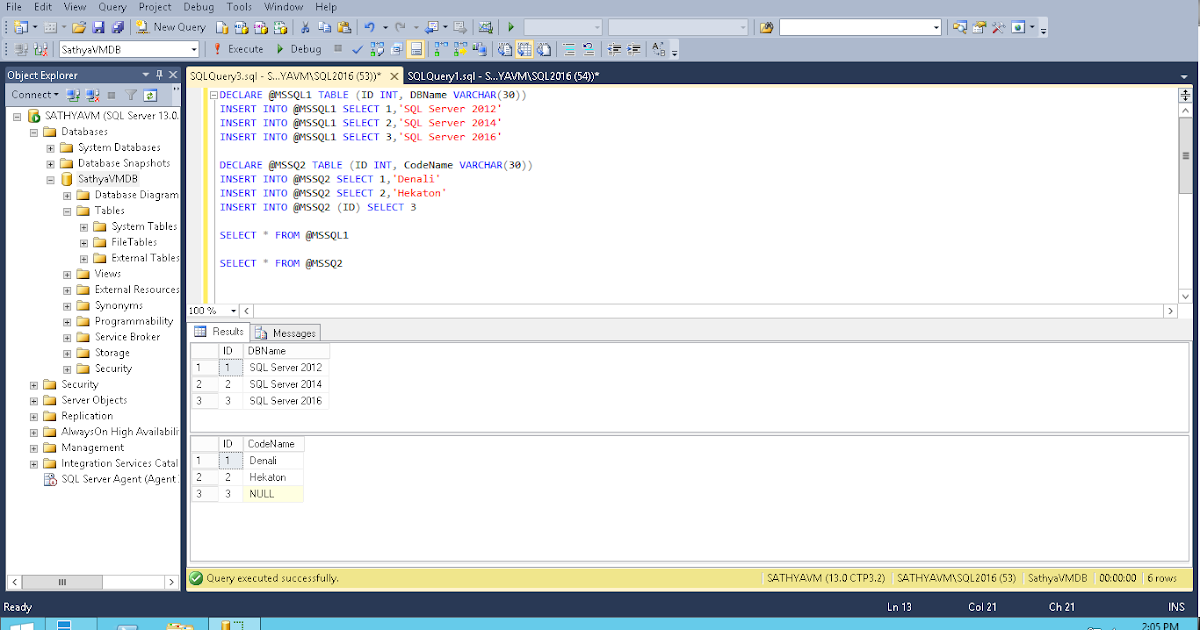The width and height of the screenshot is (1200, 630).
Task: Click the Comment out selected lines icon
Action: click(569, 49)
